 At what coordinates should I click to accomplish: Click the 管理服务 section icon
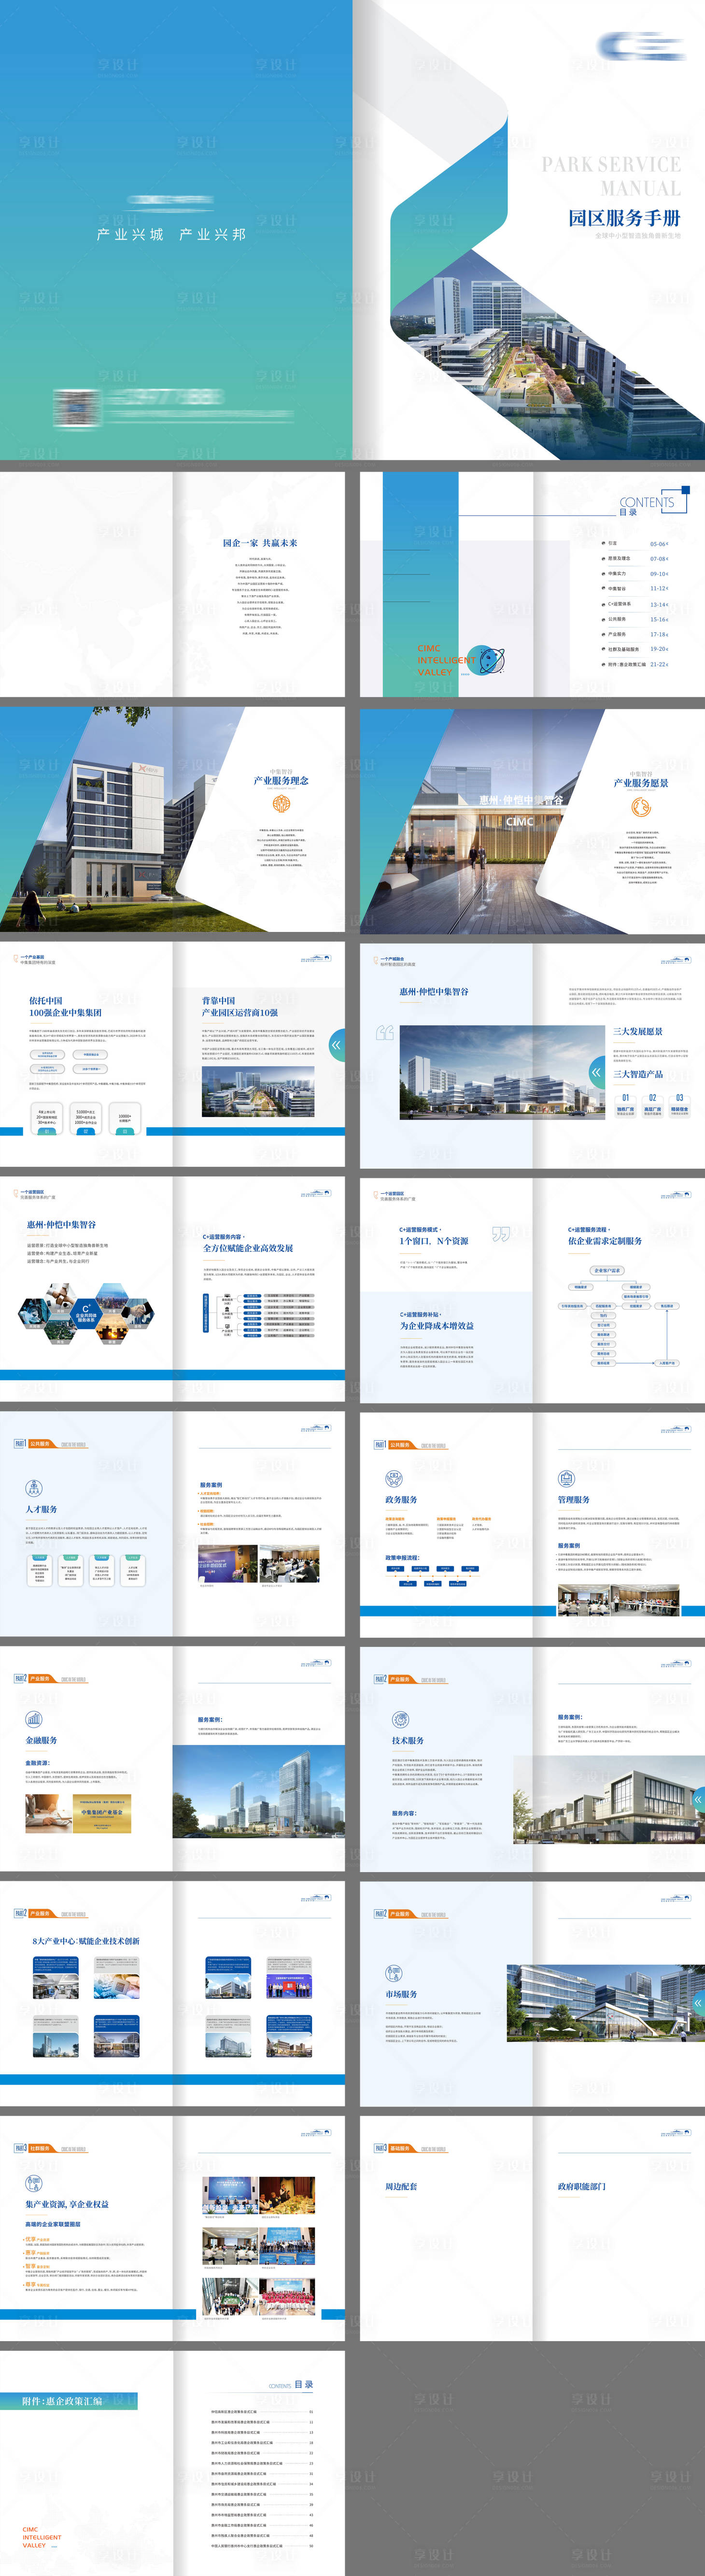click(x=567, y=1479)
